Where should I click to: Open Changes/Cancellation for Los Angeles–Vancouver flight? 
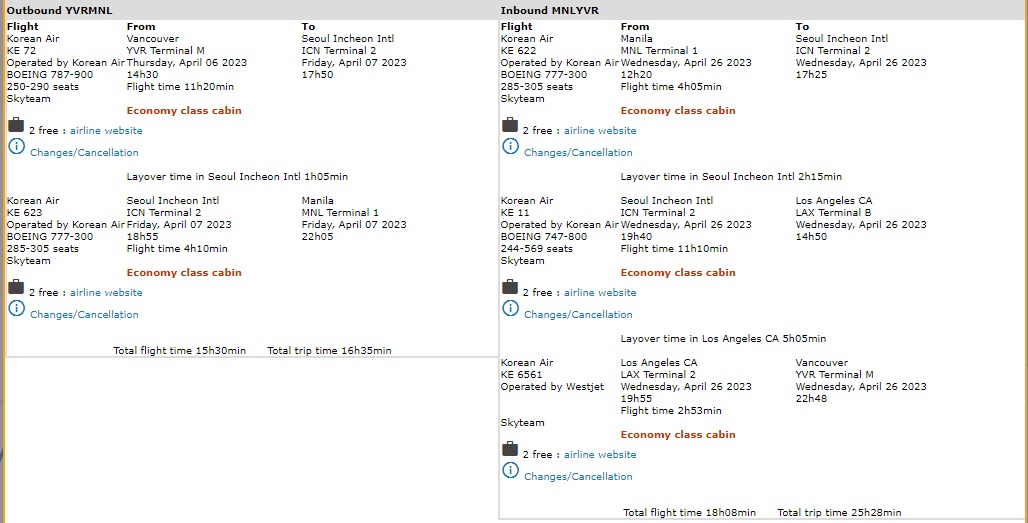pyautogui.click(x=578, y=477)
